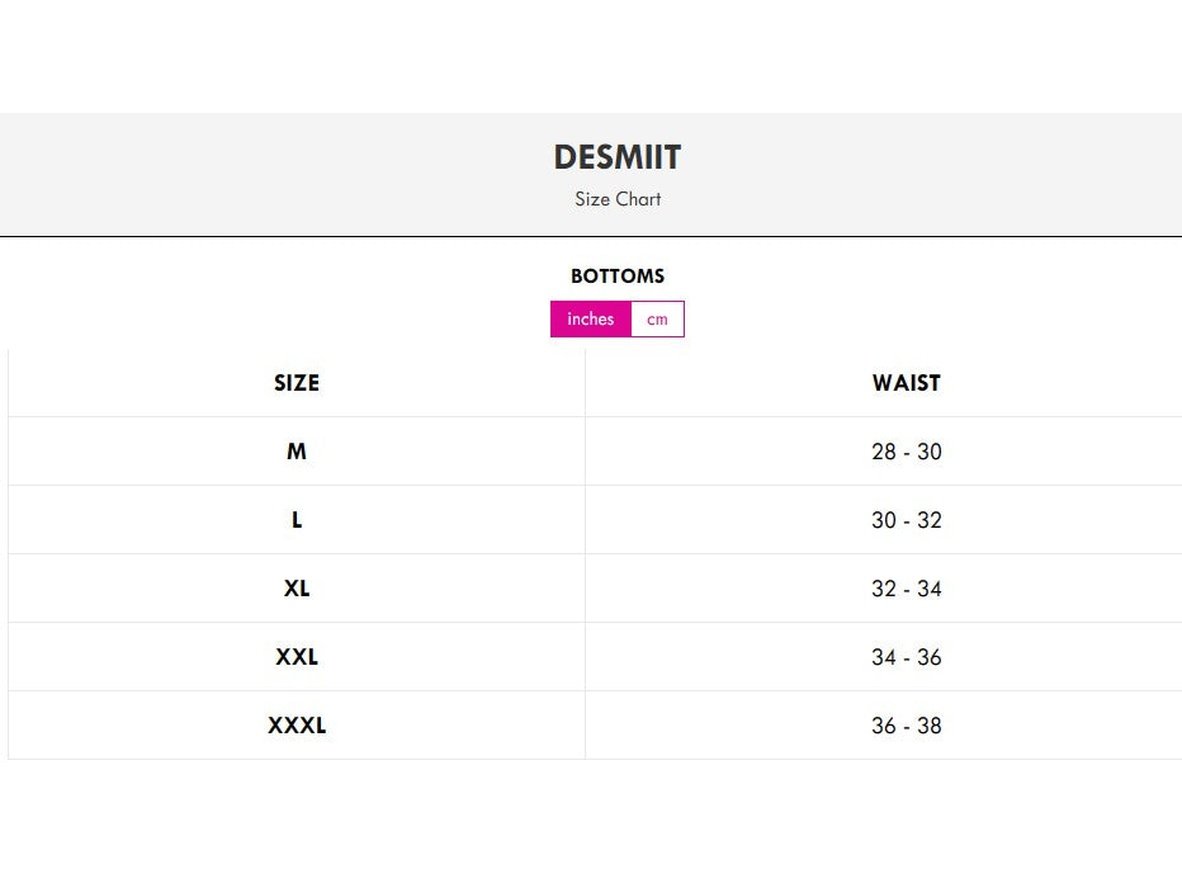Click the SIZE column header
Image resolution: width=1182 pixels, height=888 pixels.
click(297, 383)
